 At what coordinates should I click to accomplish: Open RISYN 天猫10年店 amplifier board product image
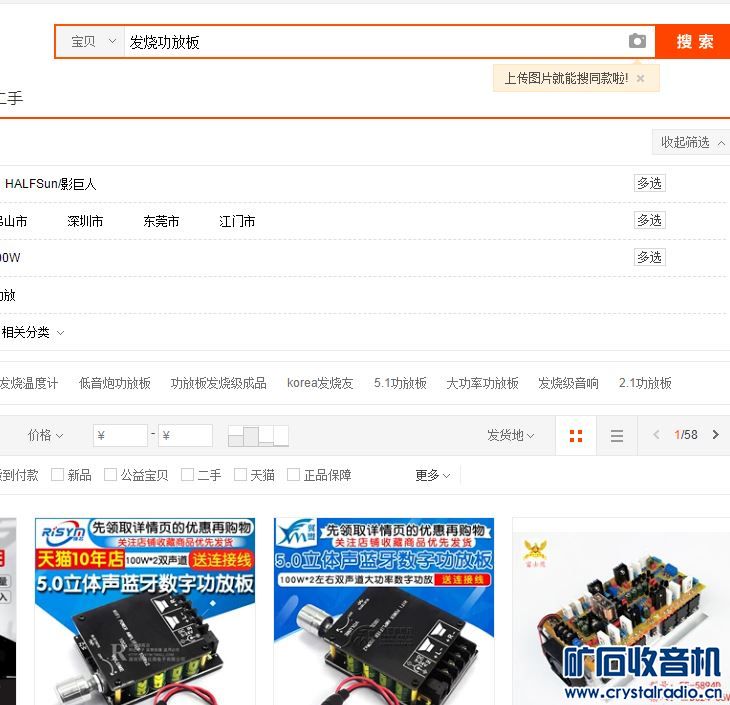145,611
